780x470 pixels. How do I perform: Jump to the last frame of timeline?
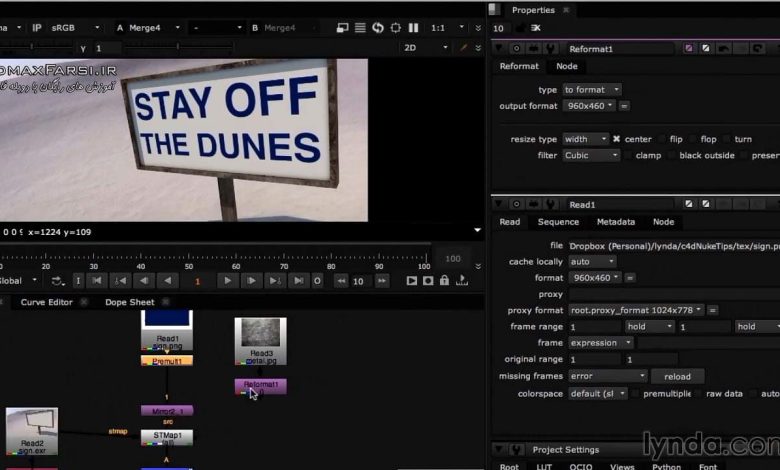tap(298, 281)
